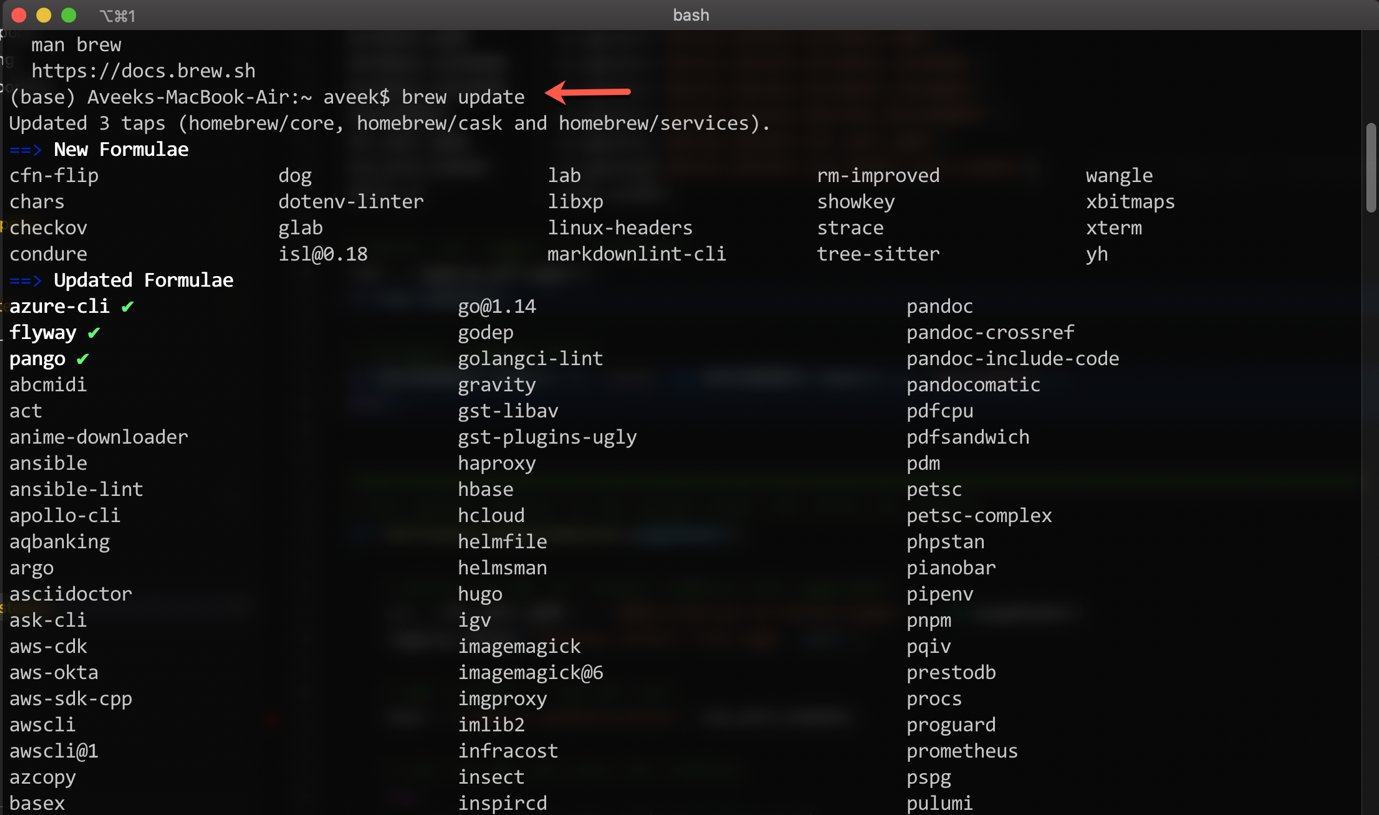Click on 'dotenv-linter' in the new formulae
The image size is (1379, 815).
[x=351, y=201]
